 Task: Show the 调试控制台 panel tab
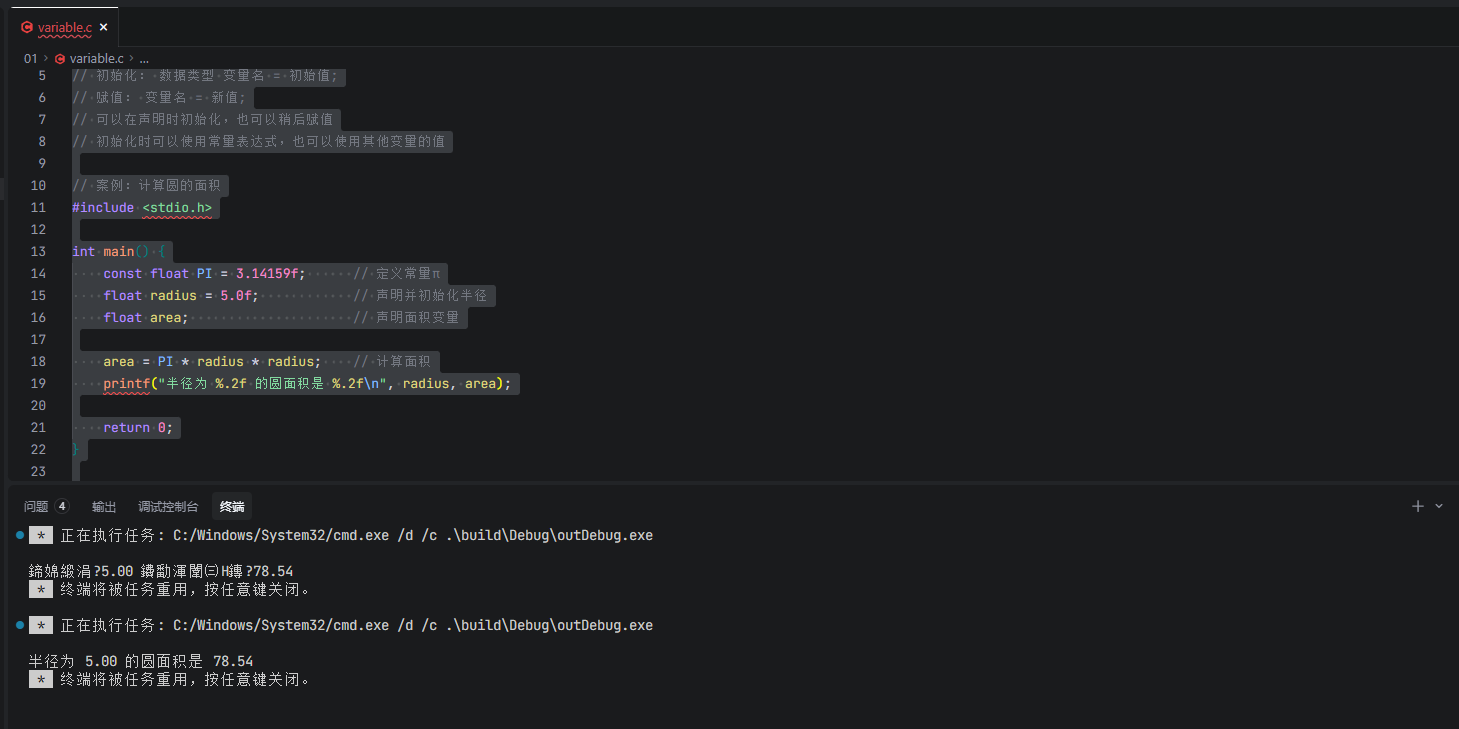[x=168, y=507]
